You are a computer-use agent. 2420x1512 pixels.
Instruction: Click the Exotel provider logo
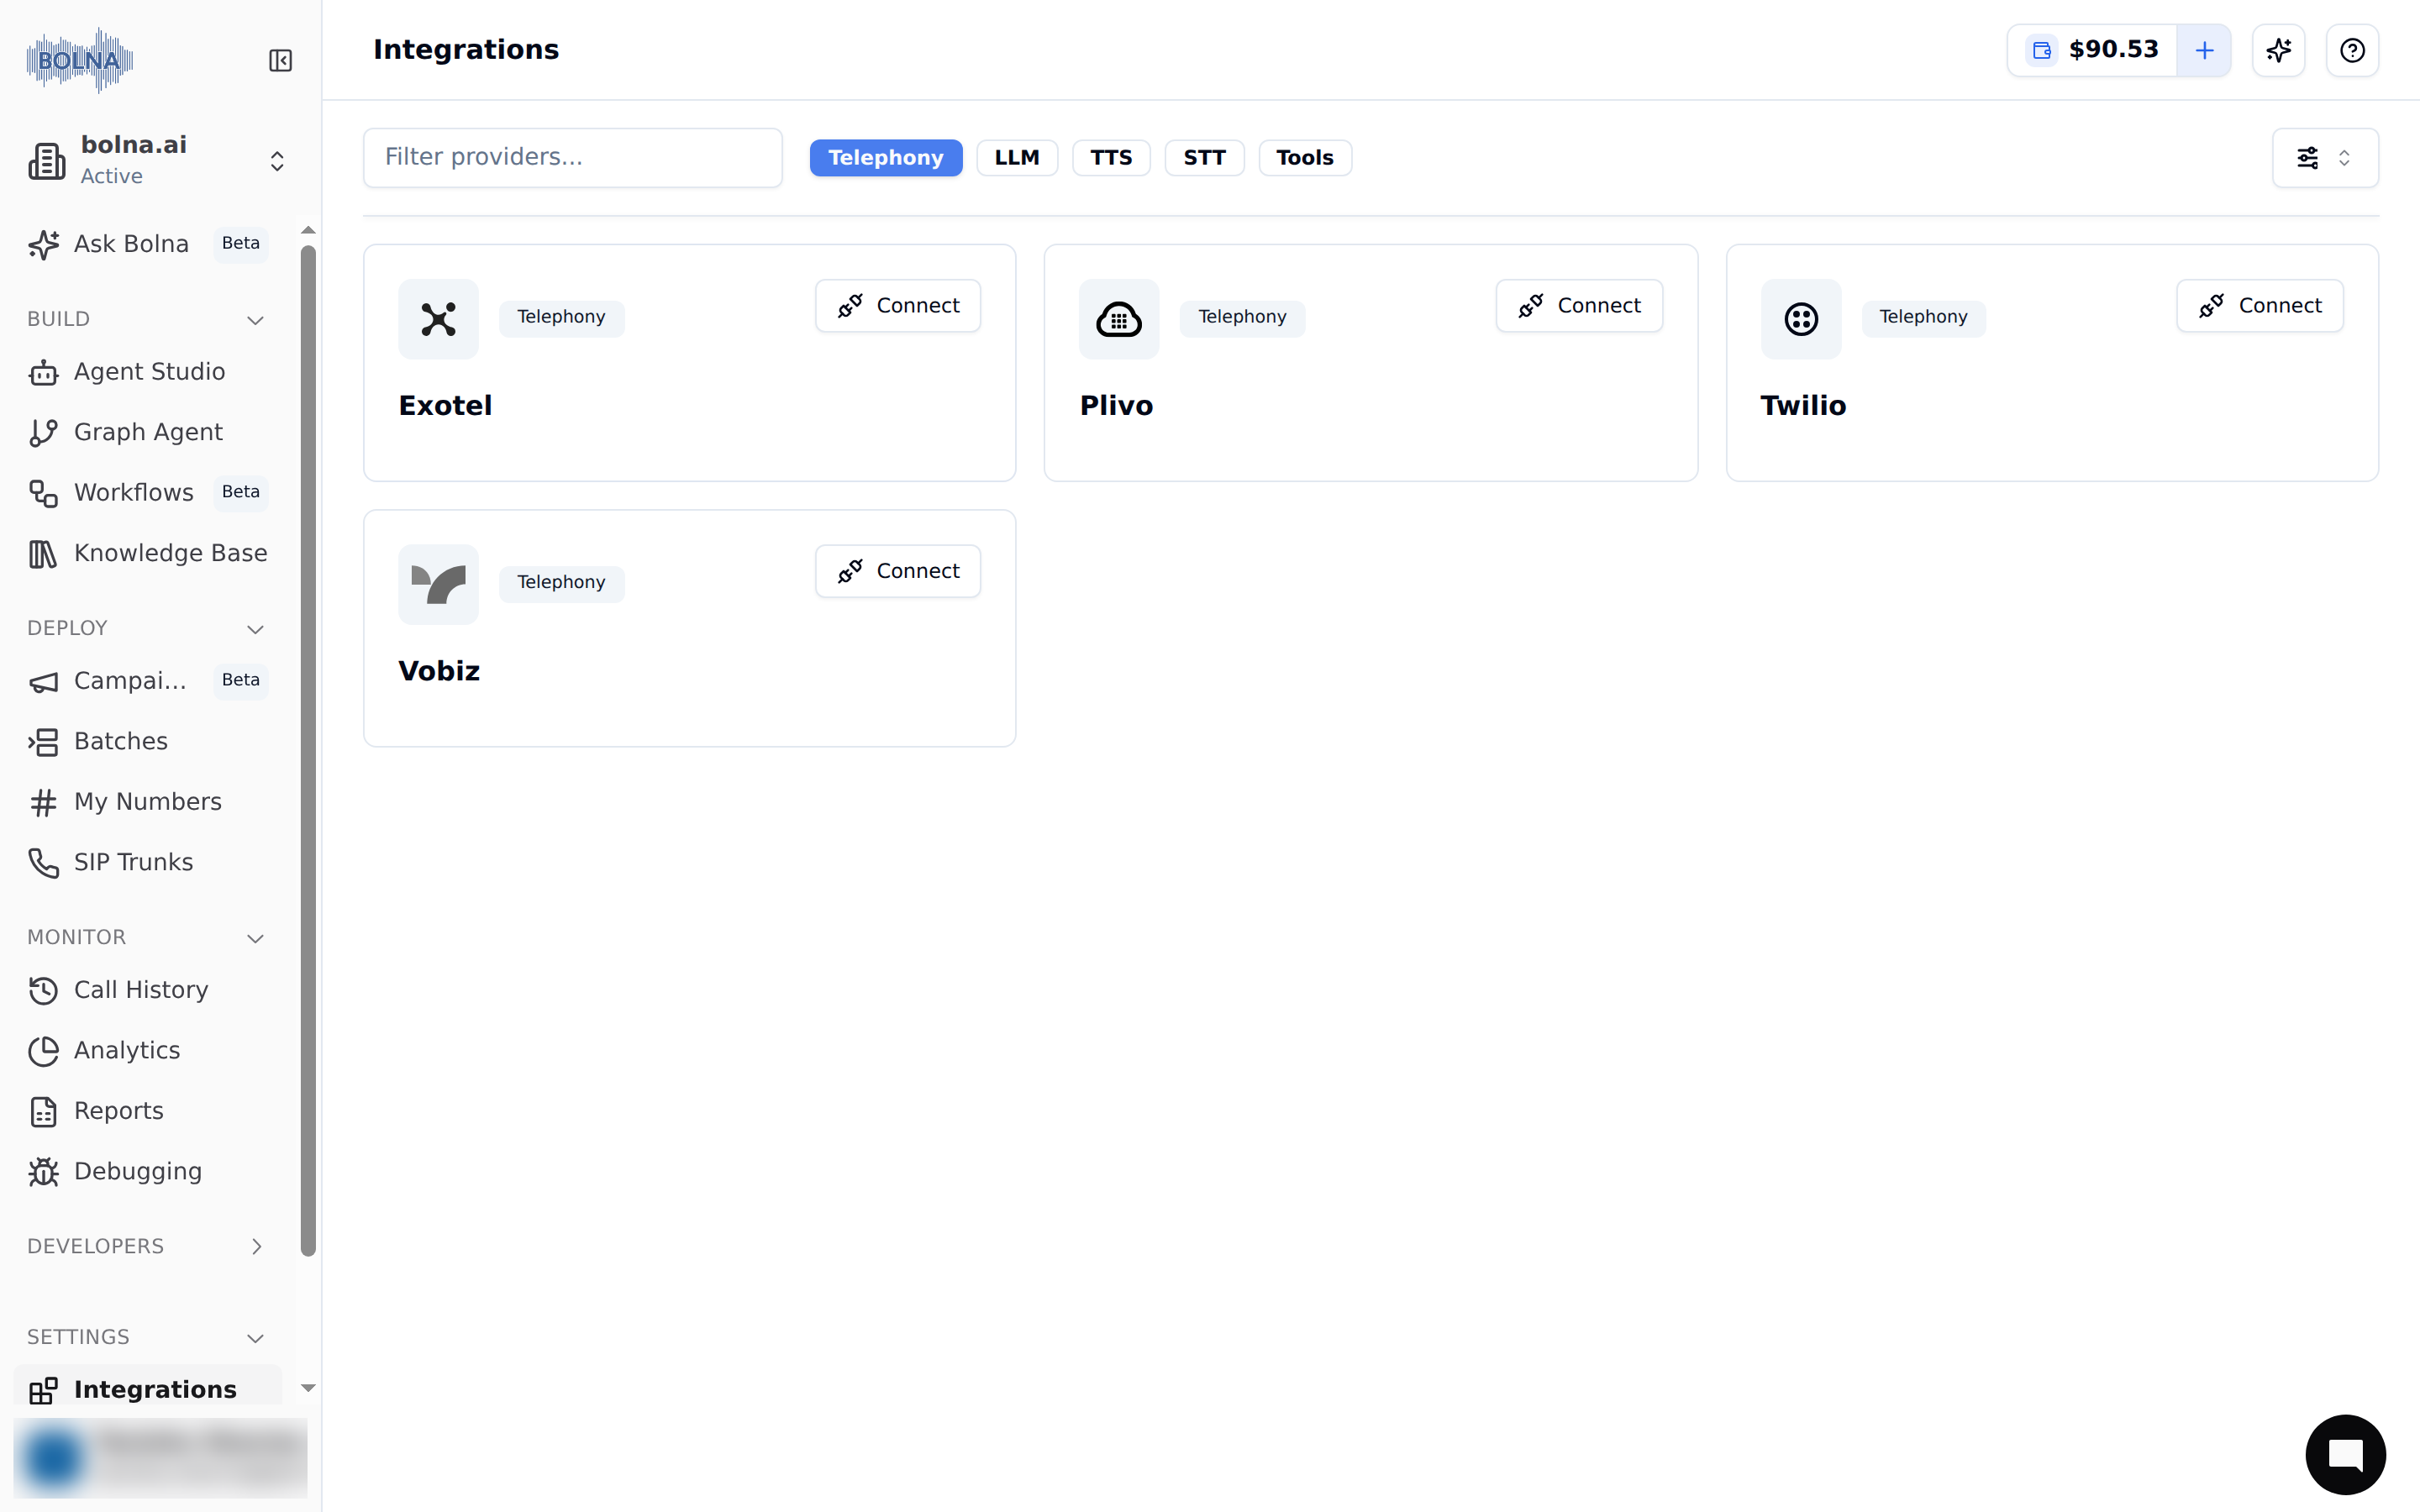point(438,319)
